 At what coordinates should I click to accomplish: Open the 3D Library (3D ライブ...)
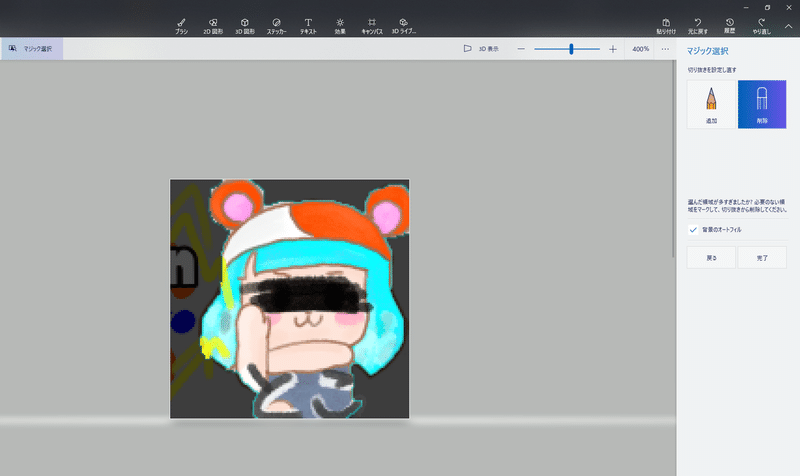coord(404,26)
